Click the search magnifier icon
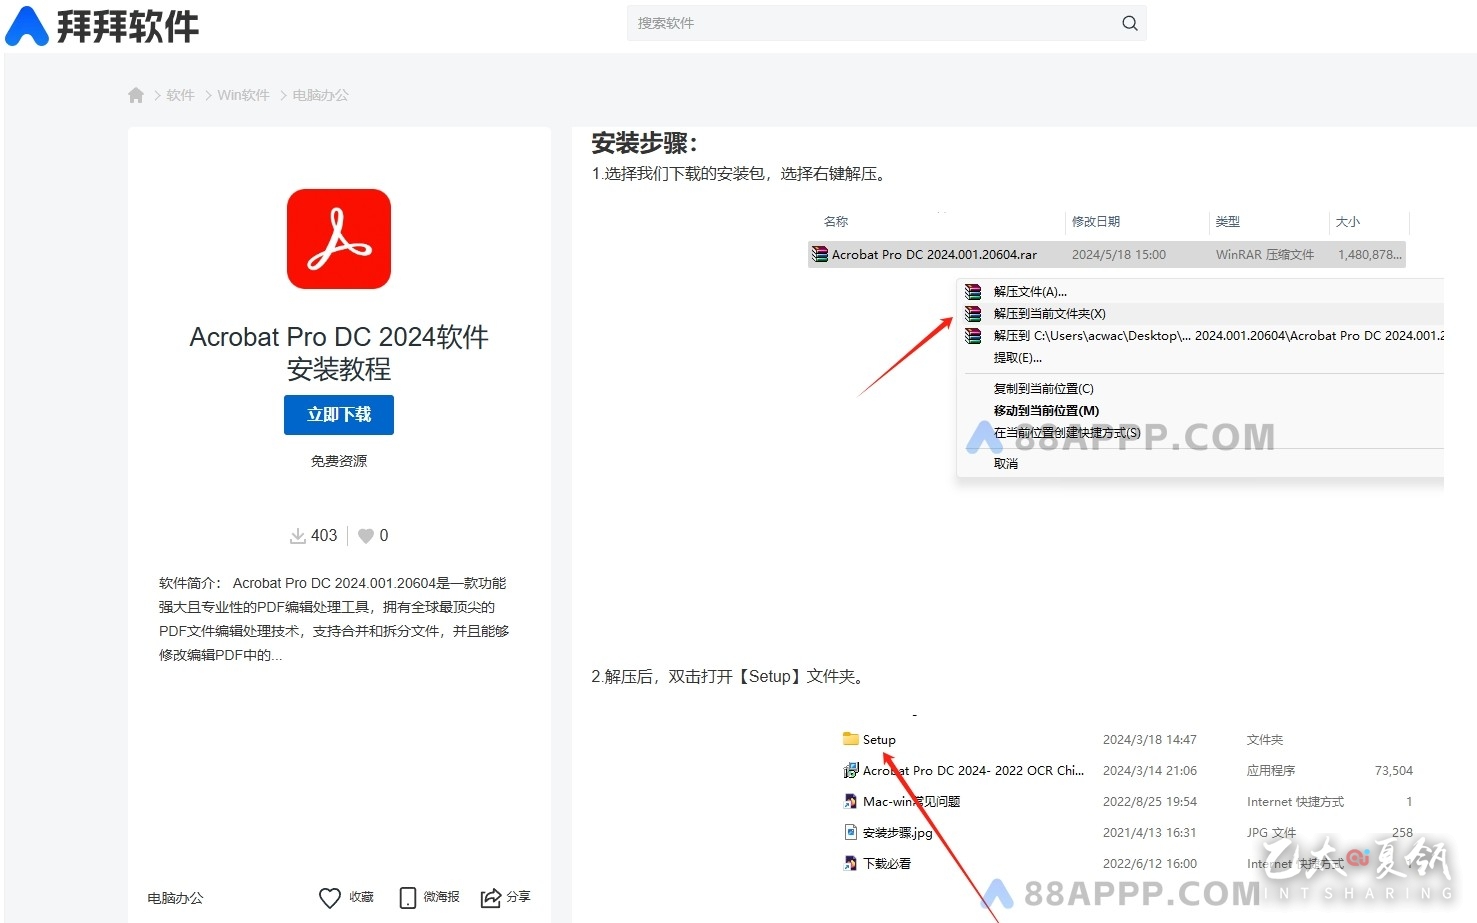 [1129, 23]
